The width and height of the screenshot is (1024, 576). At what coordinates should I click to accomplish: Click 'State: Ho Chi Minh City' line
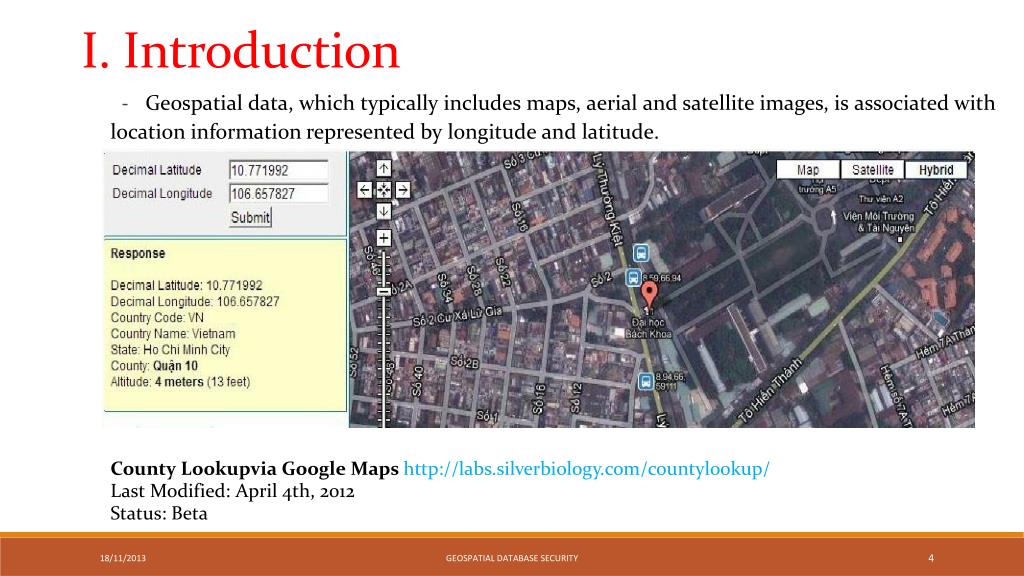(170, 350)
